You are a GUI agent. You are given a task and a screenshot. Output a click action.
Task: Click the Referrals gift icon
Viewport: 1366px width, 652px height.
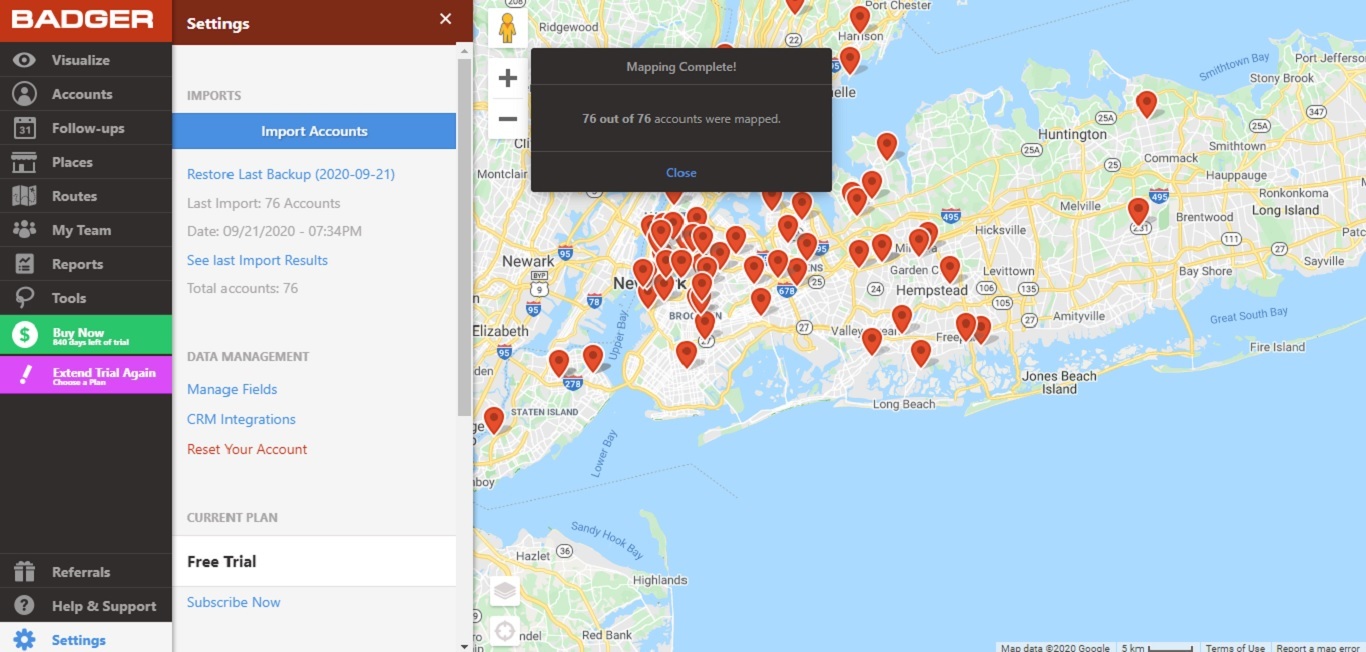tap(24, 572)
